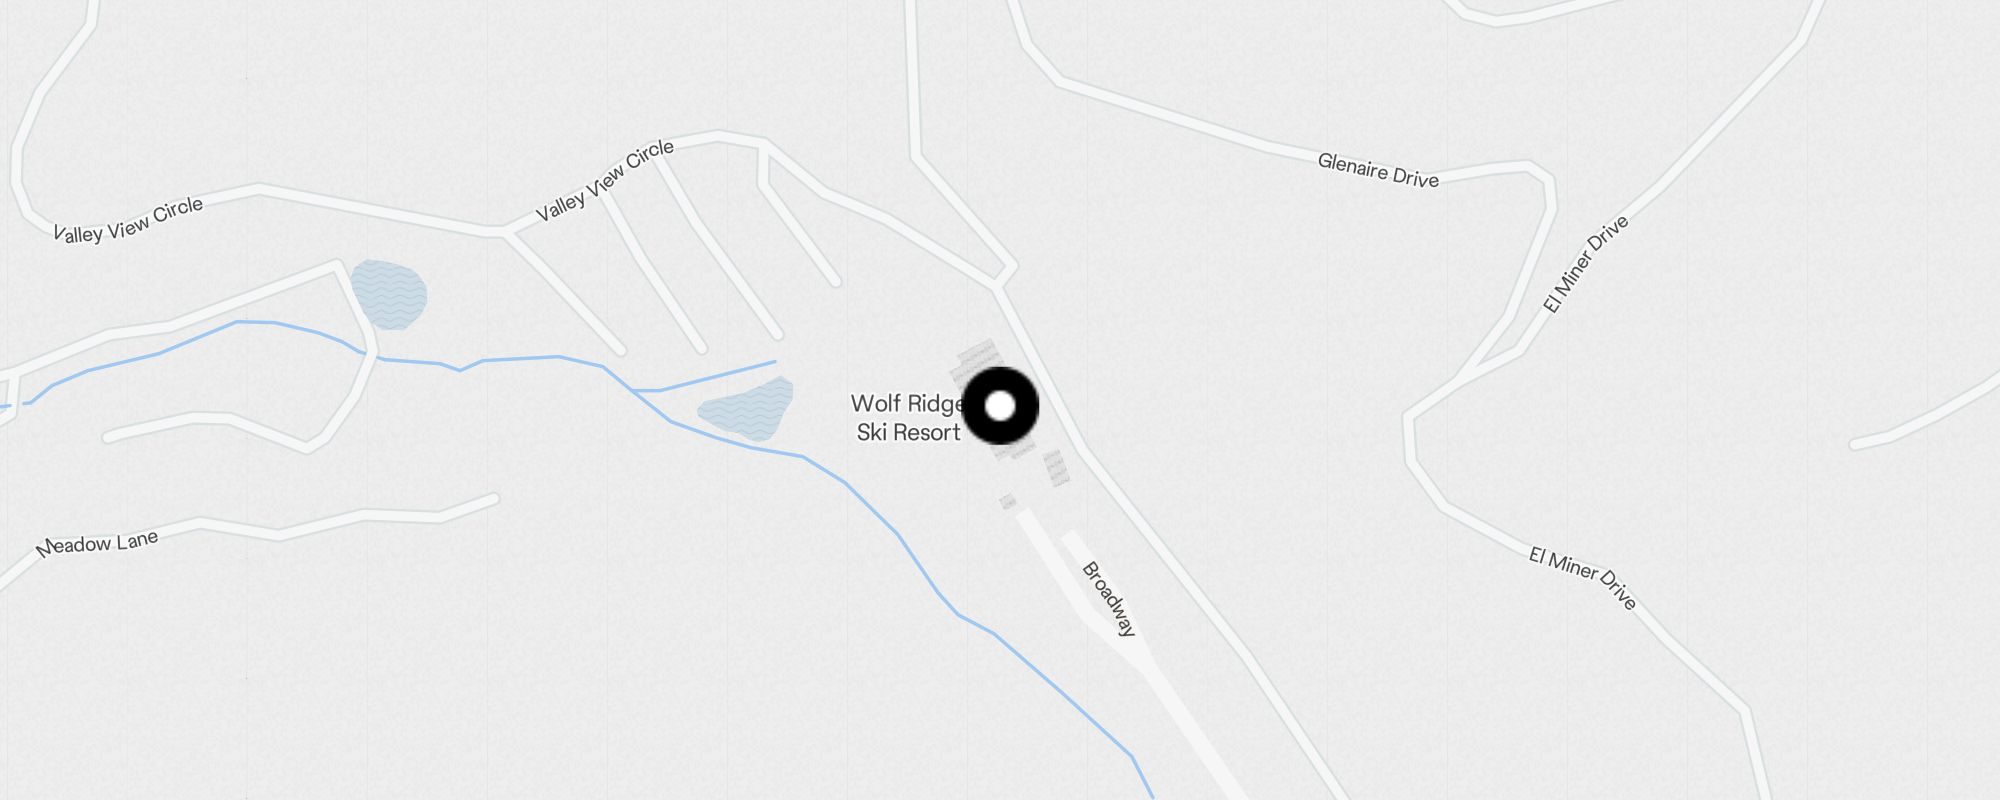Click the pond beside Wolf Ridge label
Image resolution: width=2000 pixels, height=800 pixels.
click(748, 409)
